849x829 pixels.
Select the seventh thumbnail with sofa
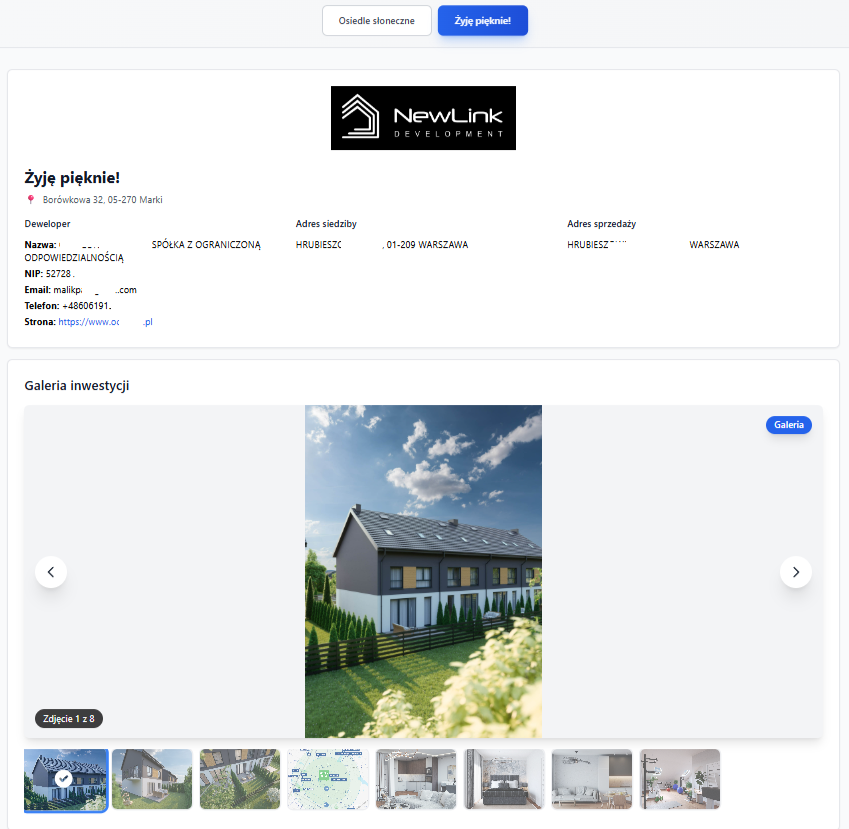592,779
